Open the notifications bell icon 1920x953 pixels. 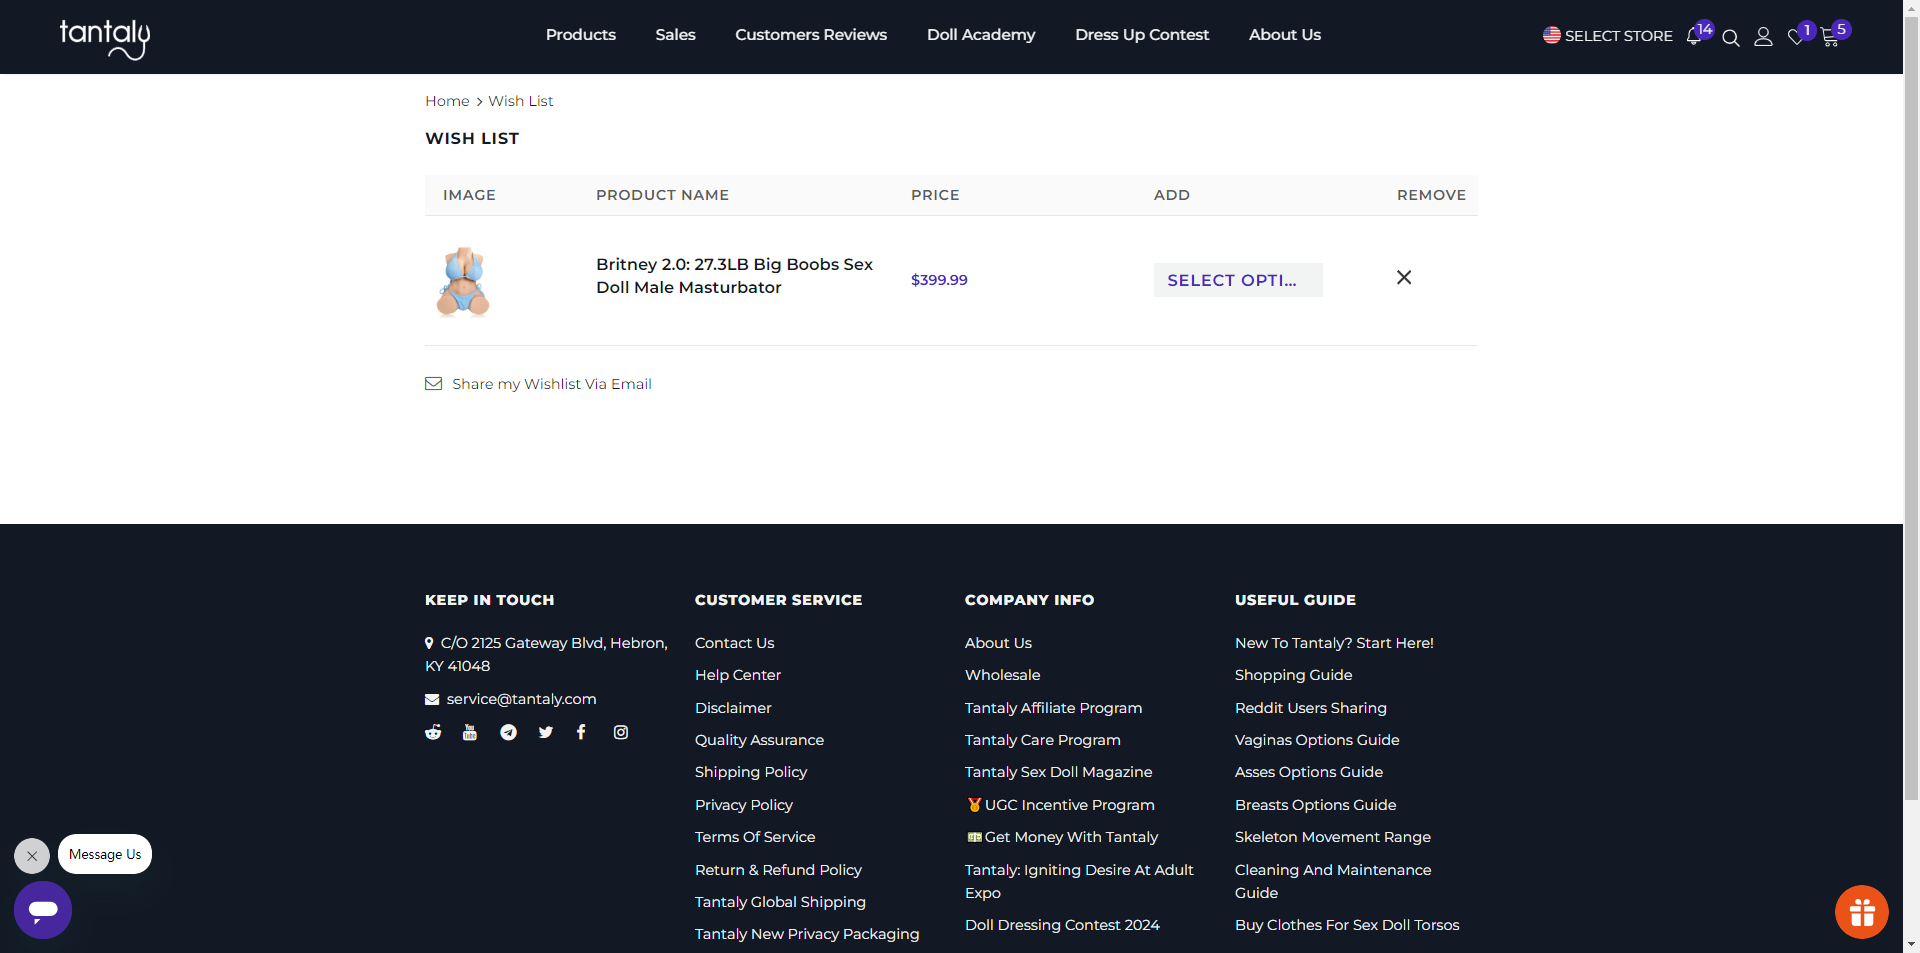(x=1694, y=36)
